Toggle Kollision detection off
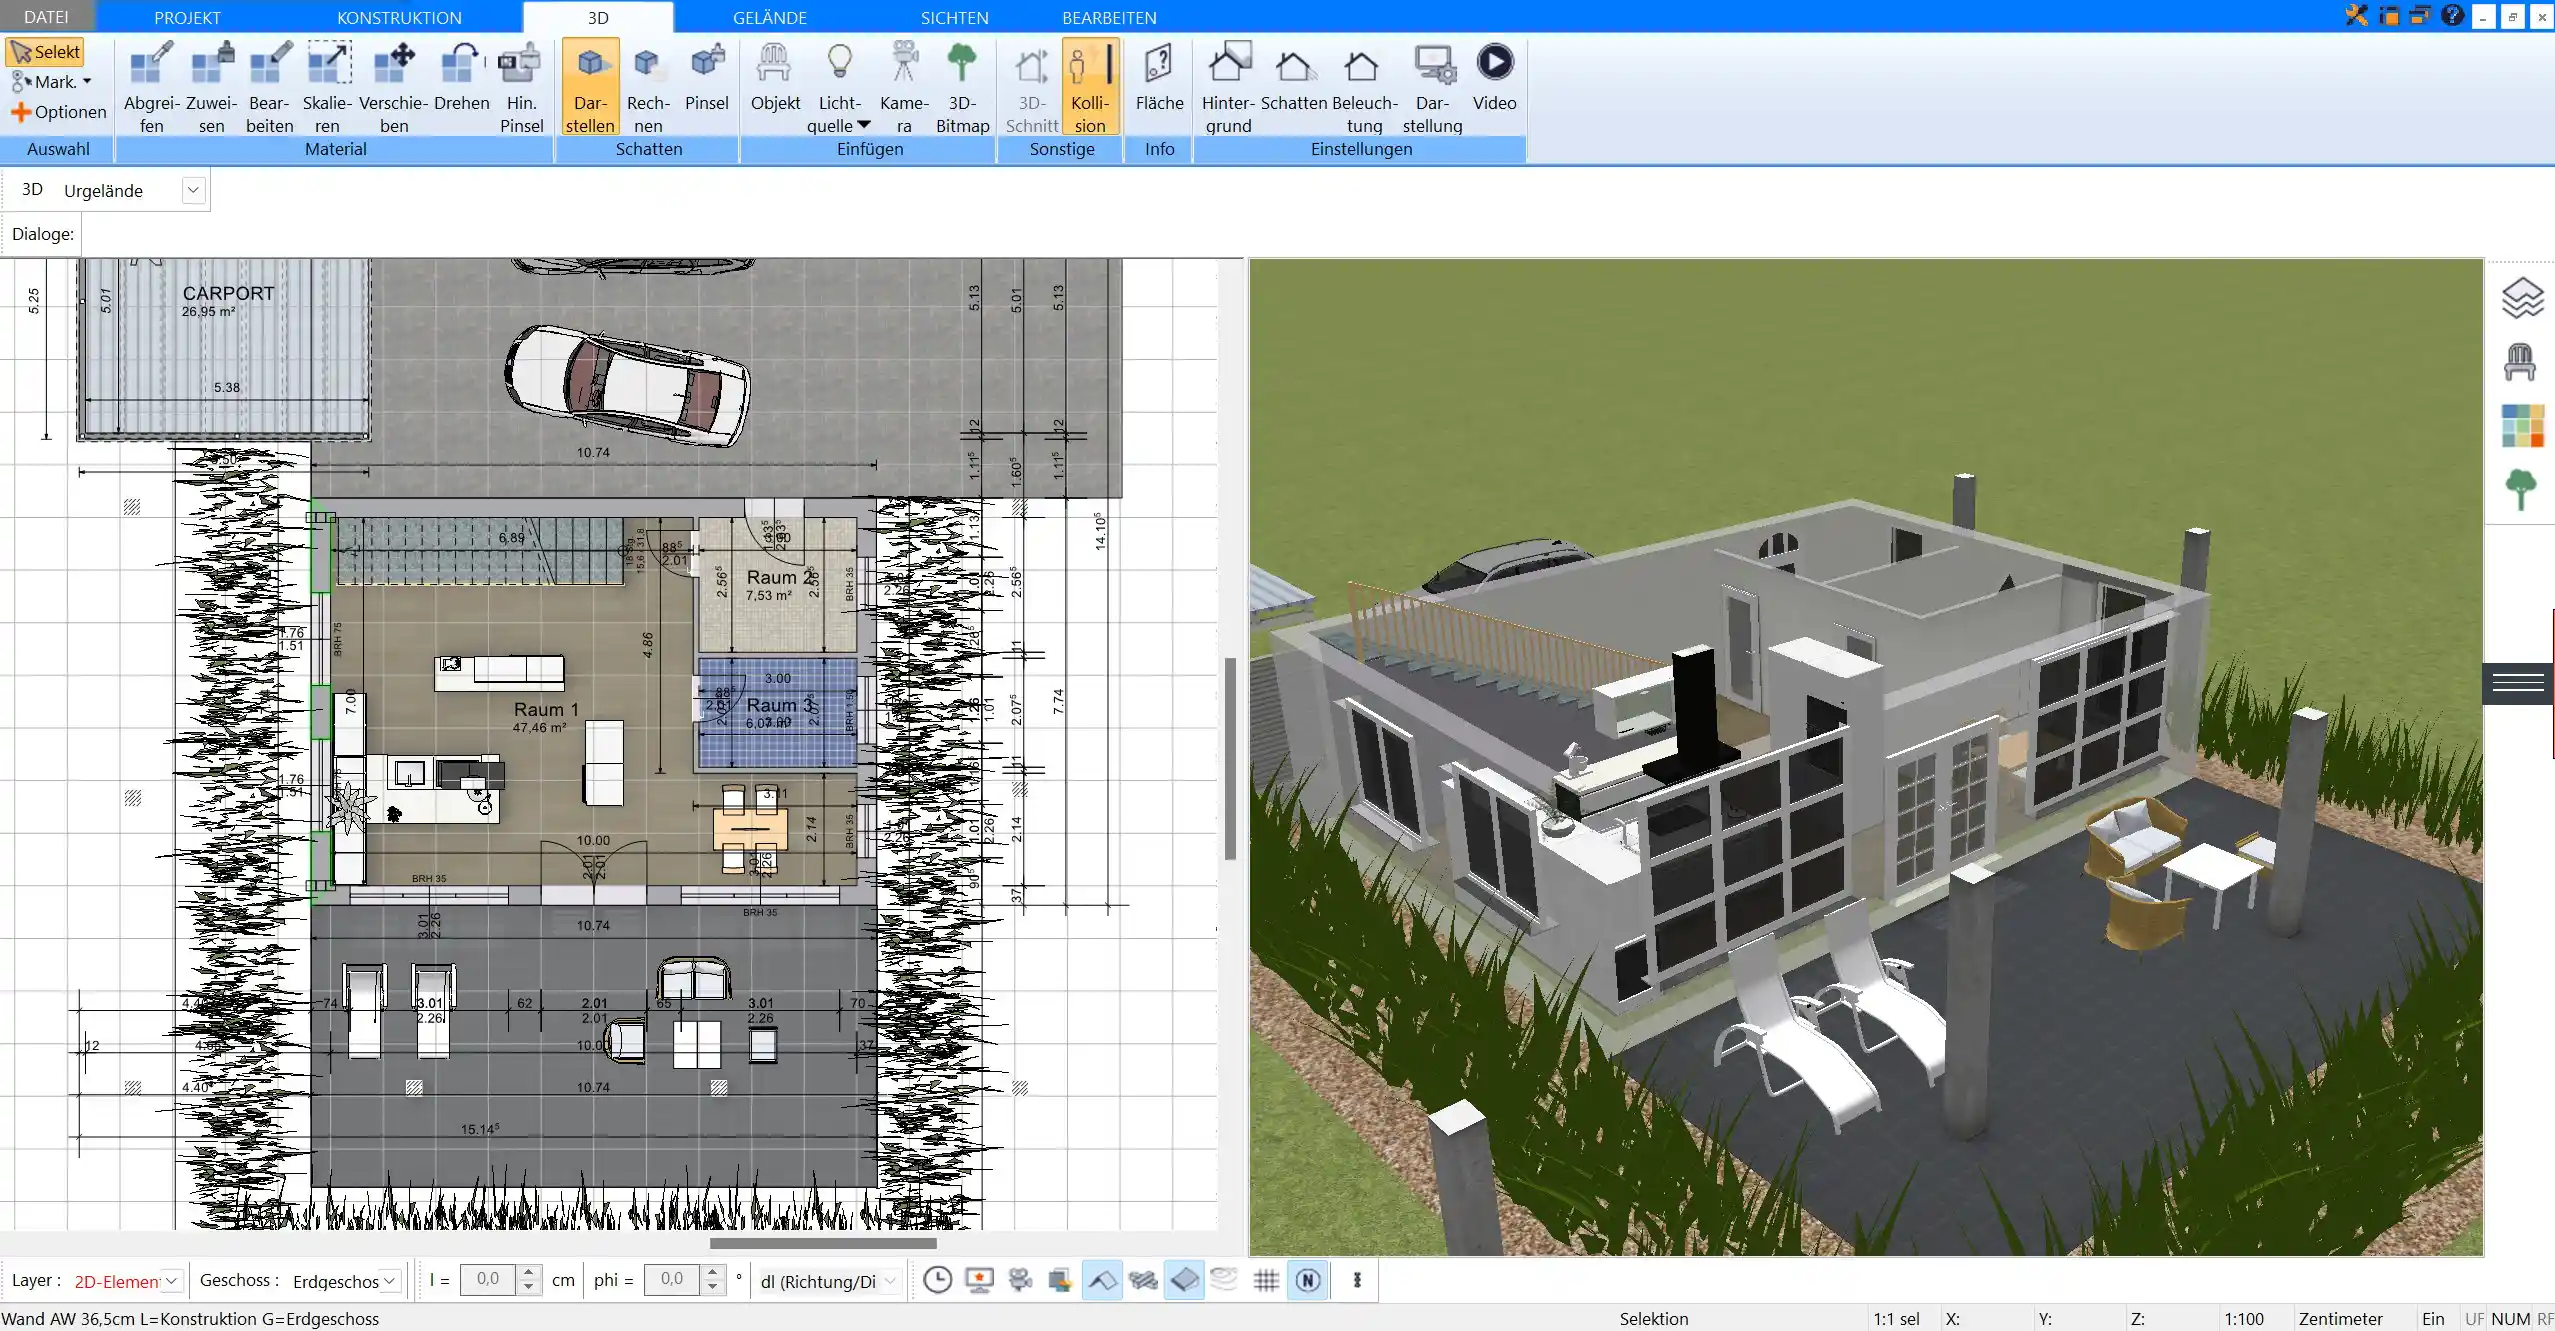The image size is (2555, 1331). (x=1090, y=87)
